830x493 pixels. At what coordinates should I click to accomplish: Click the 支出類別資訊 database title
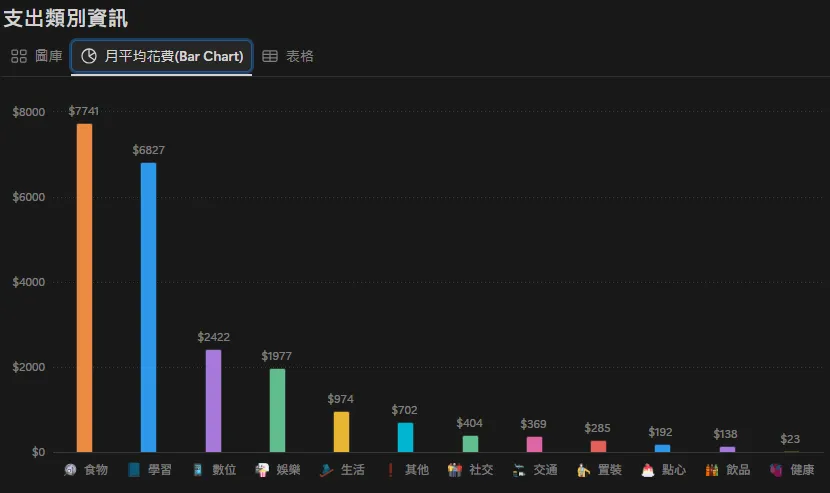66,18
